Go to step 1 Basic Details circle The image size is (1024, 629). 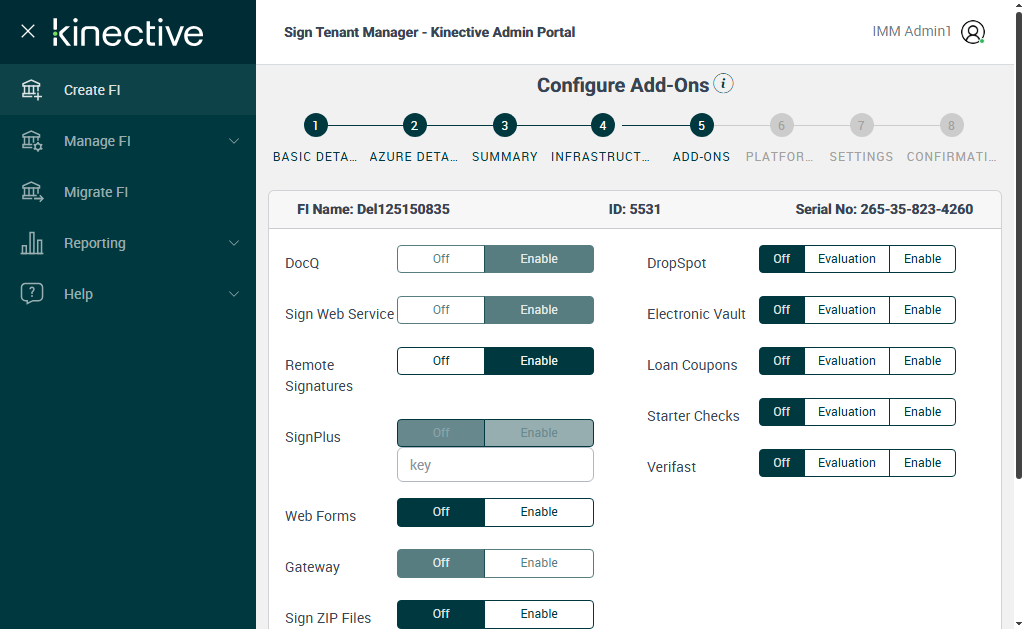pyautogui.click(x=315, y=125)
